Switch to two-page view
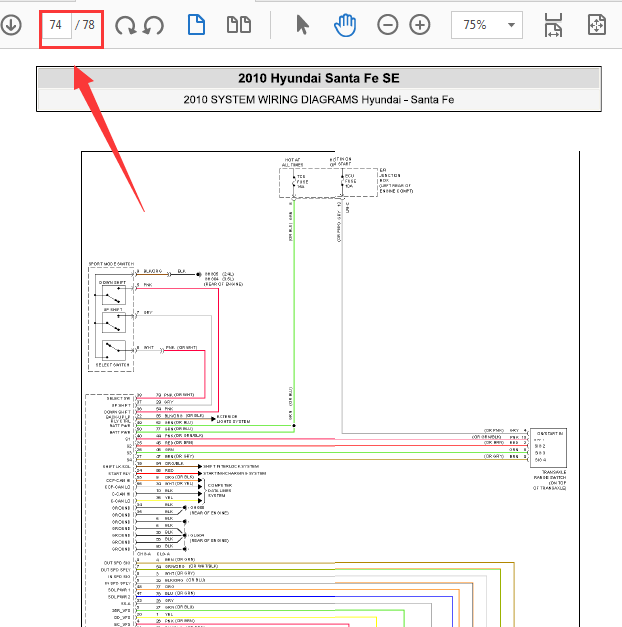Image resolution: width=622 pixels, height=627 pixels. [x=239, y=25]
